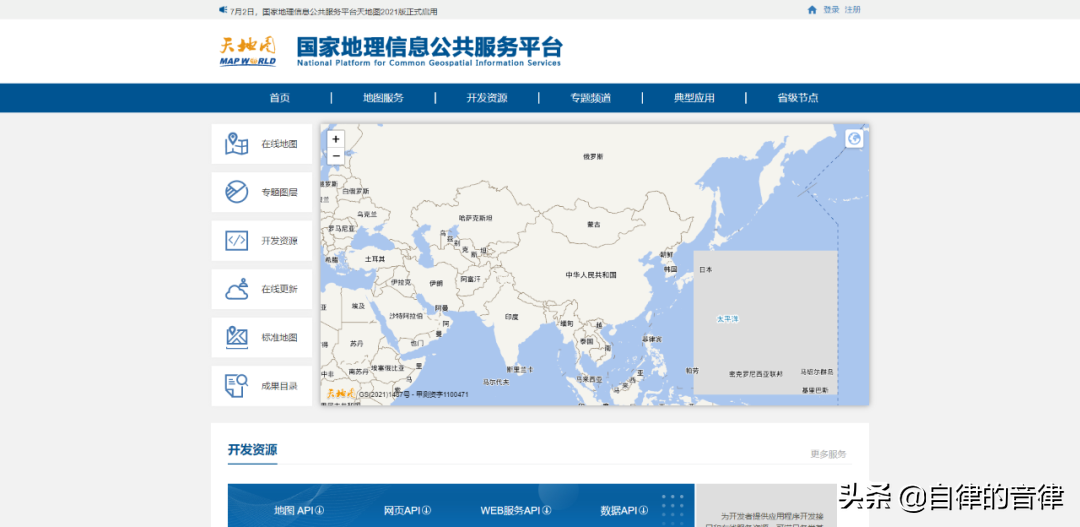Screen dimensions: 1080x527
Task: Open the 2021 Tianditu release announcement
Action: [333, 11]
